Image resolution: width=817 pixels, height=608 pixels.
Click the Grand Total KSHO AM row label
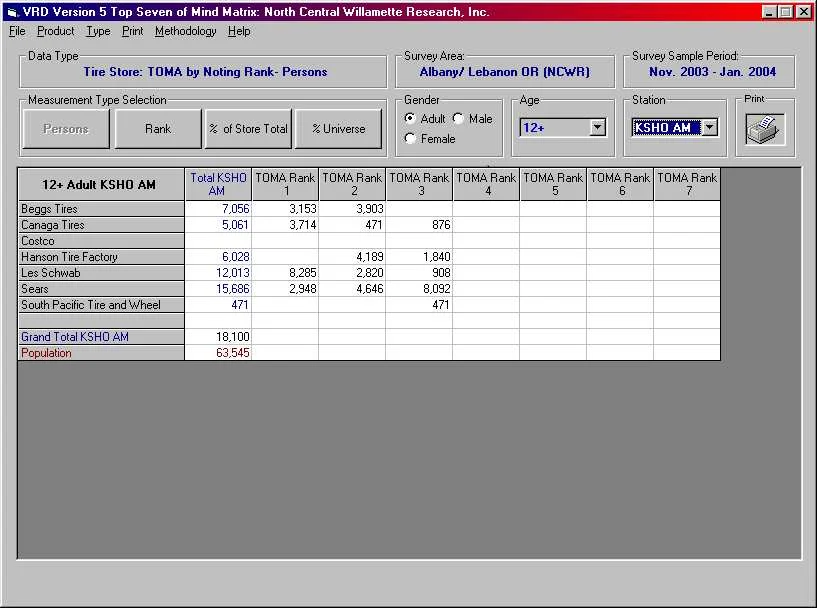(x=101, y=337)
